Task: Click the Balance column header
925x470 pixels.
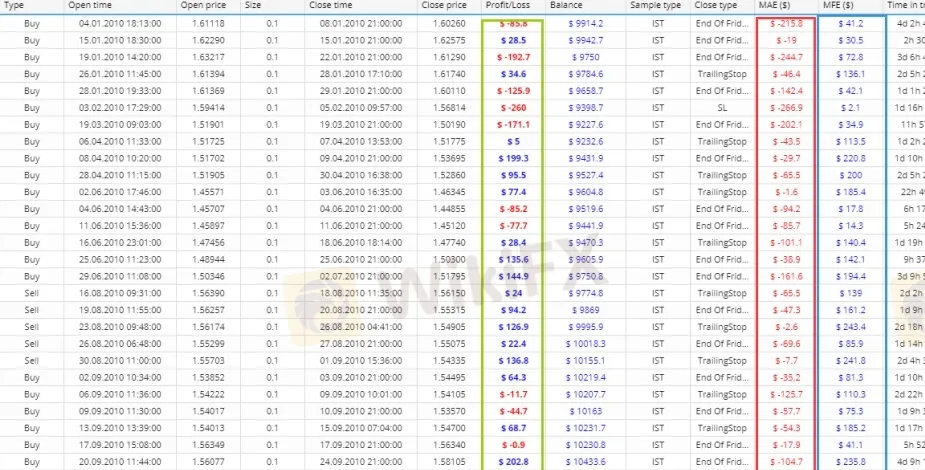Action: (x=566, y=5)
